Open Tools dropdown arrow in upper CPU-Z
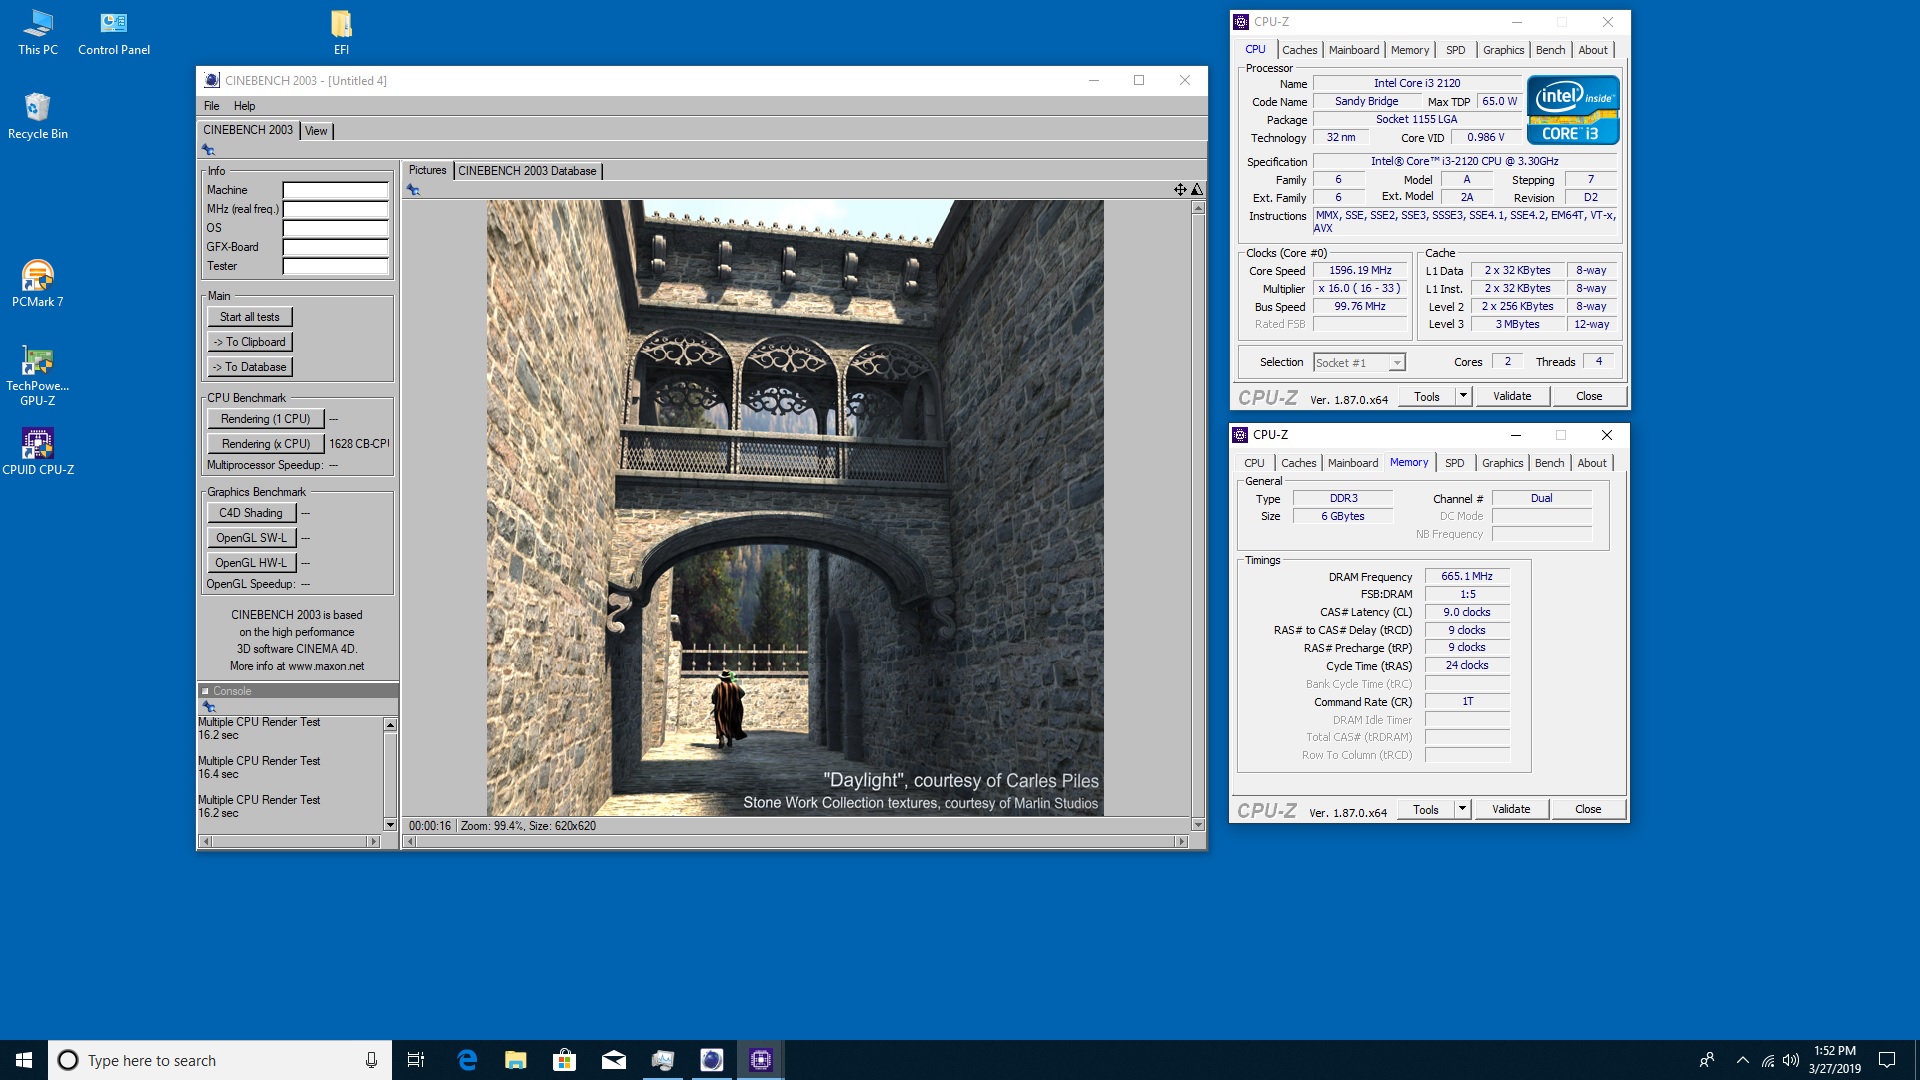The height and width of the screenshot is (1080, 1920). coord(1463,396)
